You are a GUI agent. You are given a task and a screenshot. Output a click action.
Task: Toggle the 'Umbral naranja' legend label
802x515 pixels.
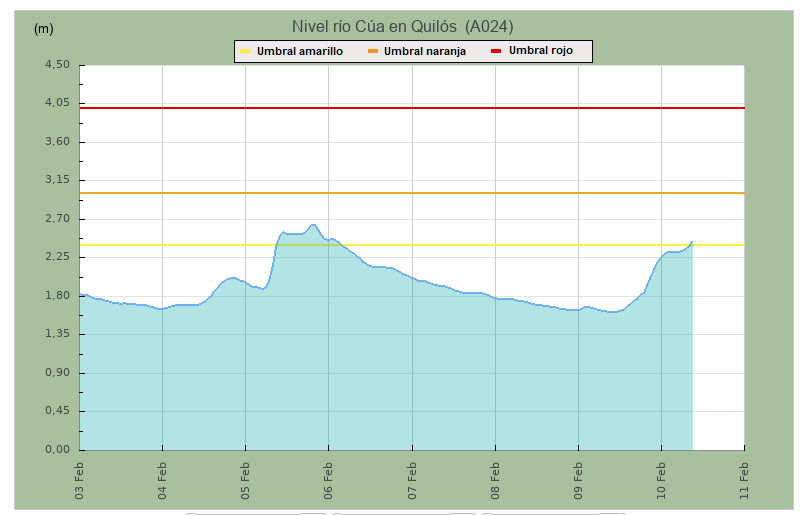(425, 51)
